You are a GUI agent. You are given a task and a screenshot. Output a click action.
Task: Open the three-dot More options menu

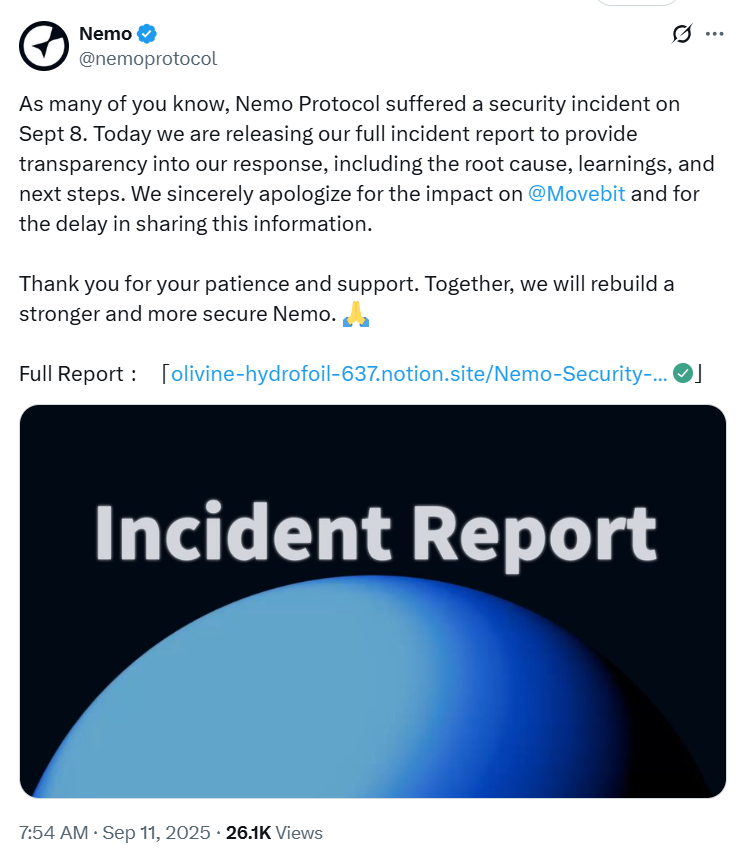[714, 34]
